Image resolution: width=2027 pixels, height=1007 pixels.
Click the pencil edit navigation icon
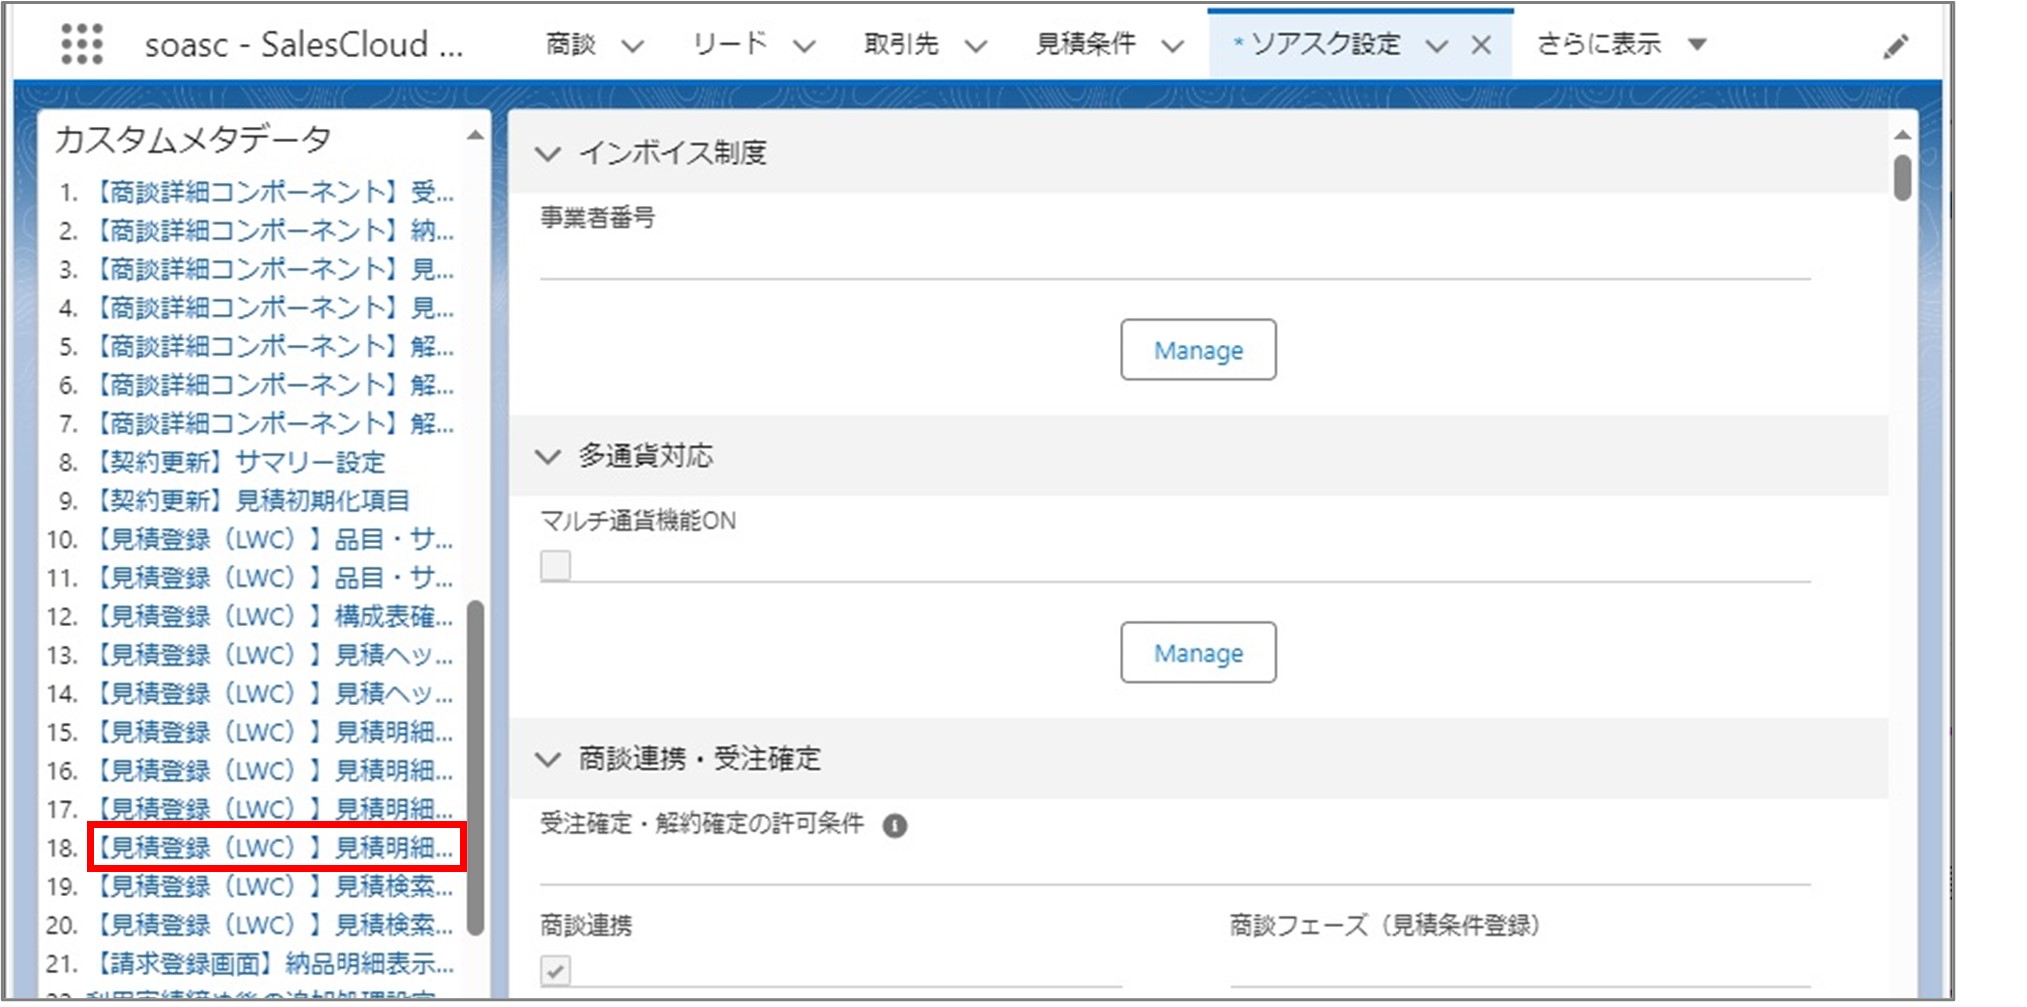(1895, 46)
